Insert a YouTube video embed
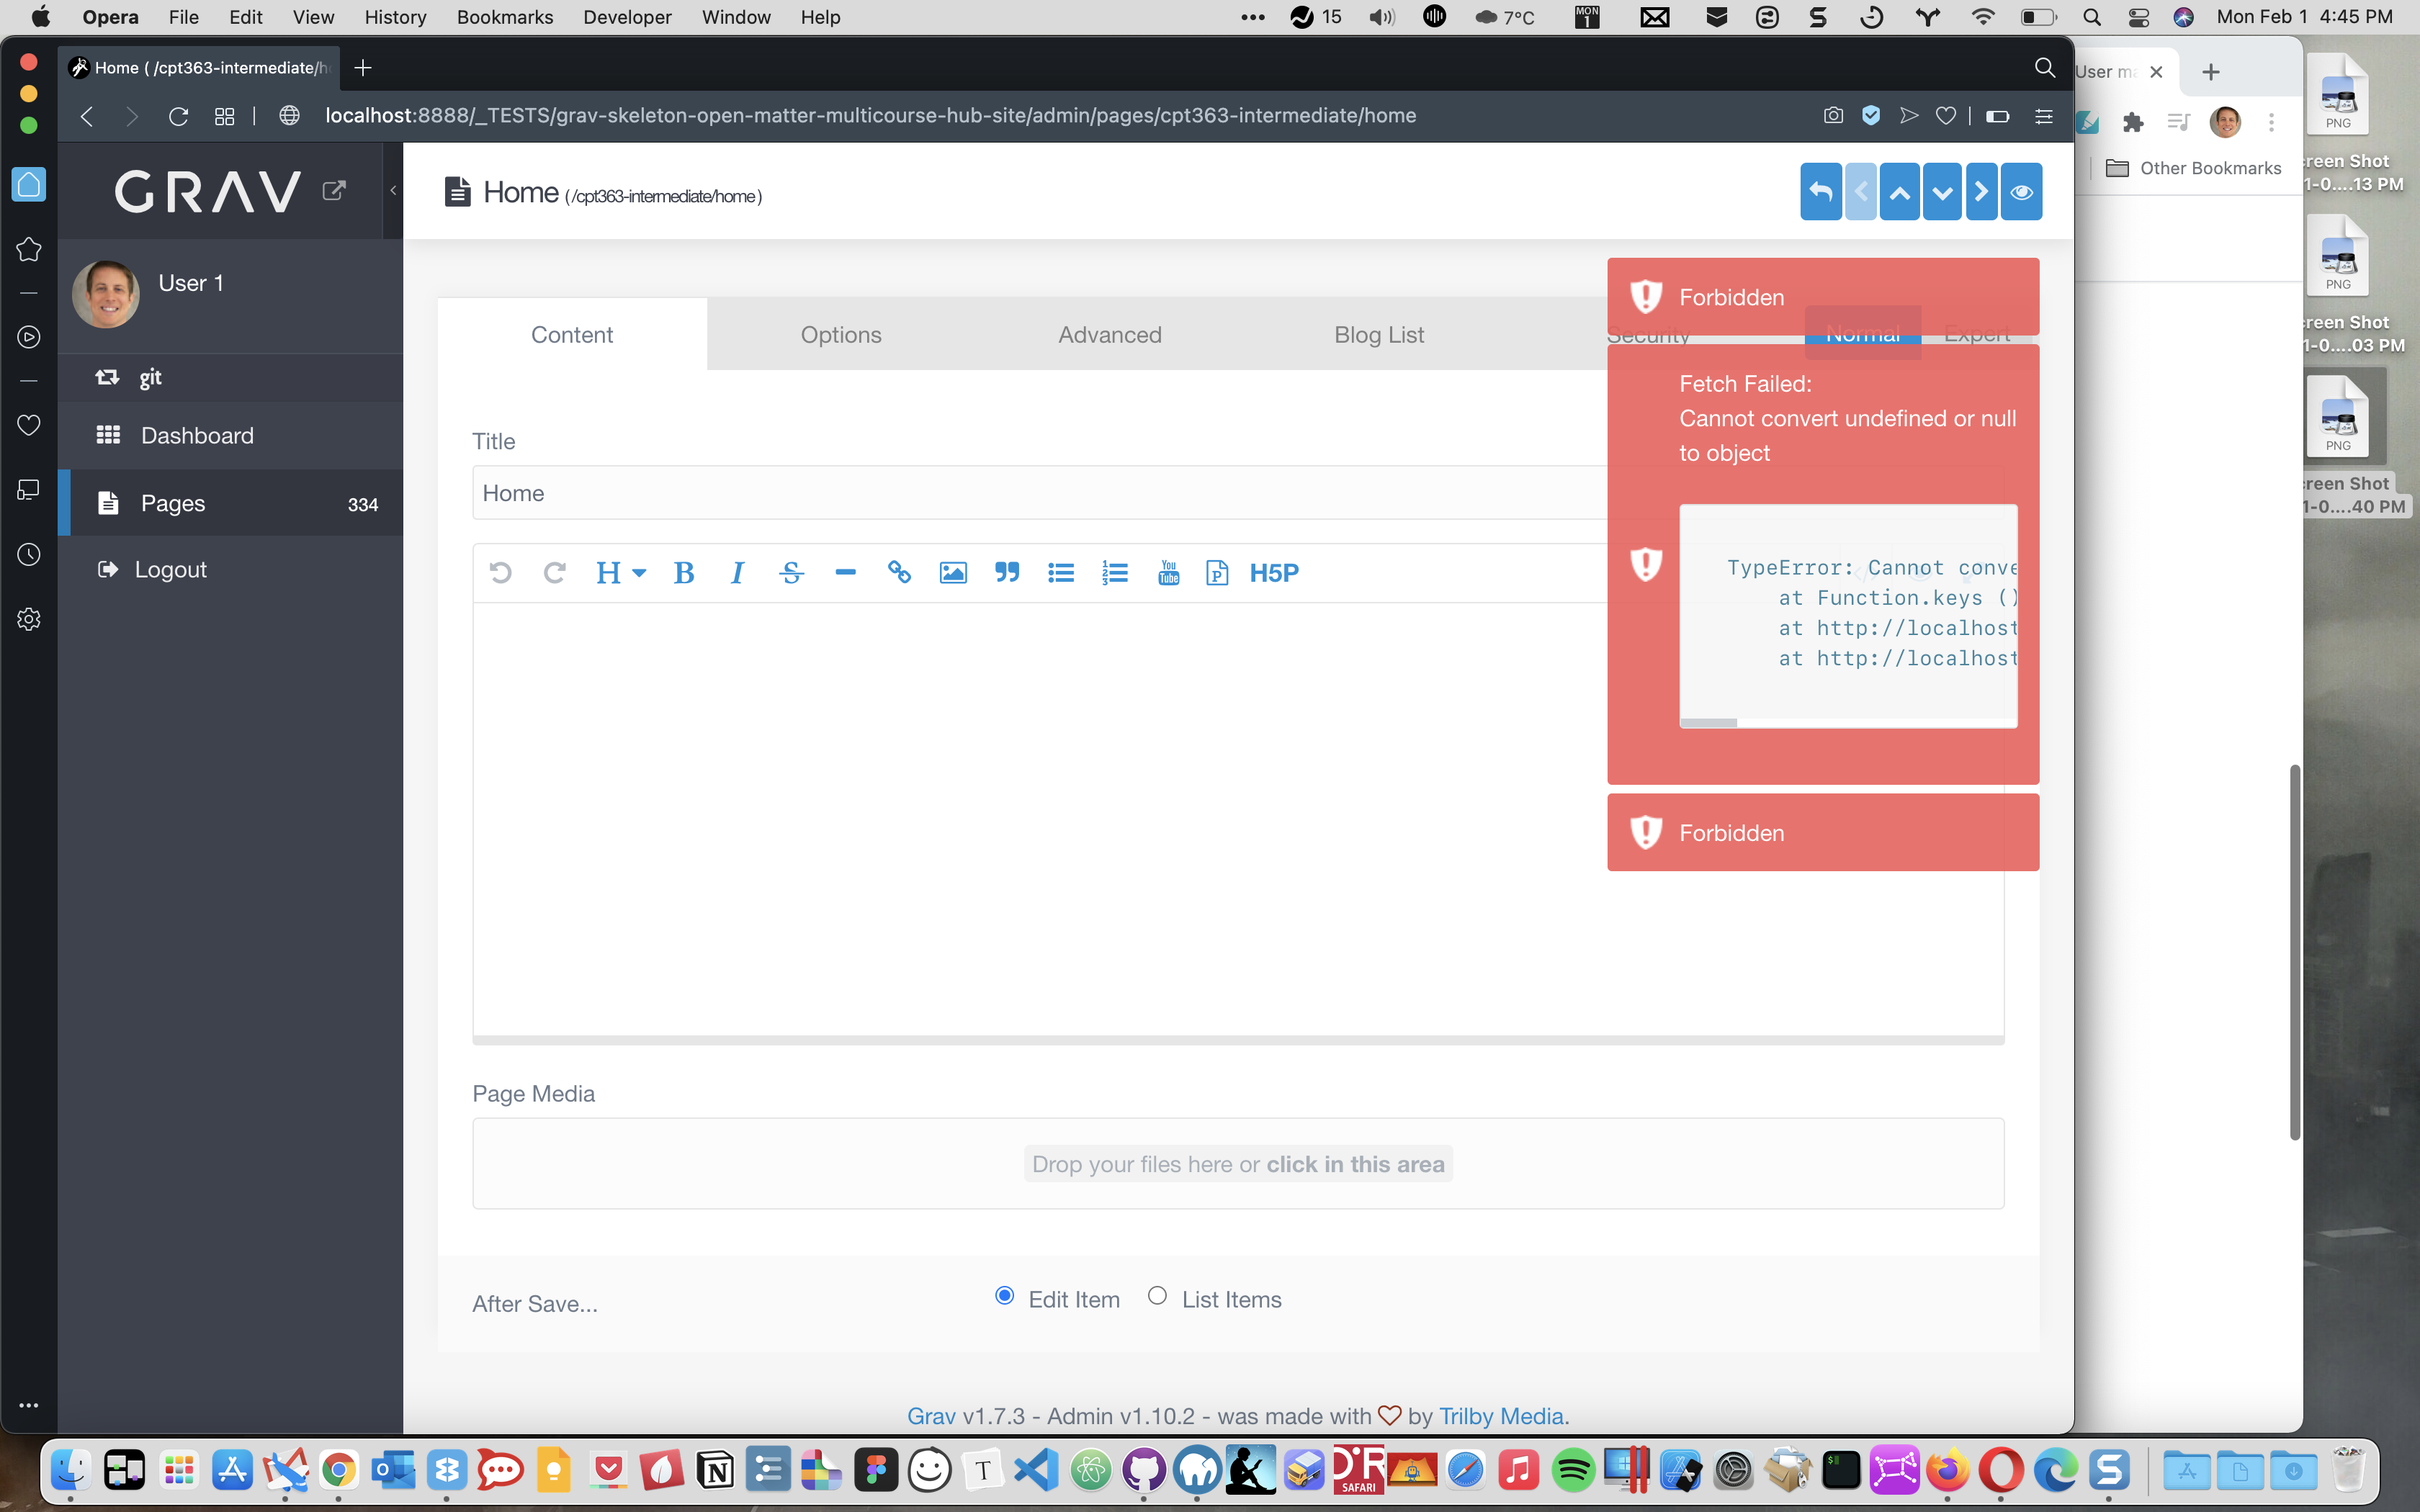Viewport: 2420px width, 1512px height. (x=1168, y=572)
